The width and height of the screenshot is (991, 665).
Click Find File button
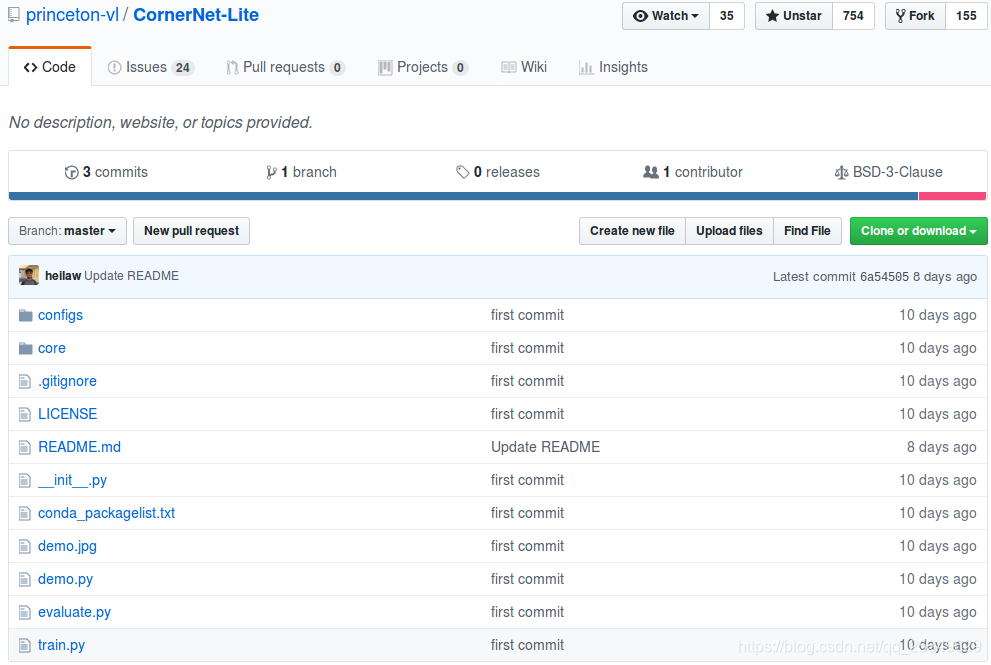(807, 231)
